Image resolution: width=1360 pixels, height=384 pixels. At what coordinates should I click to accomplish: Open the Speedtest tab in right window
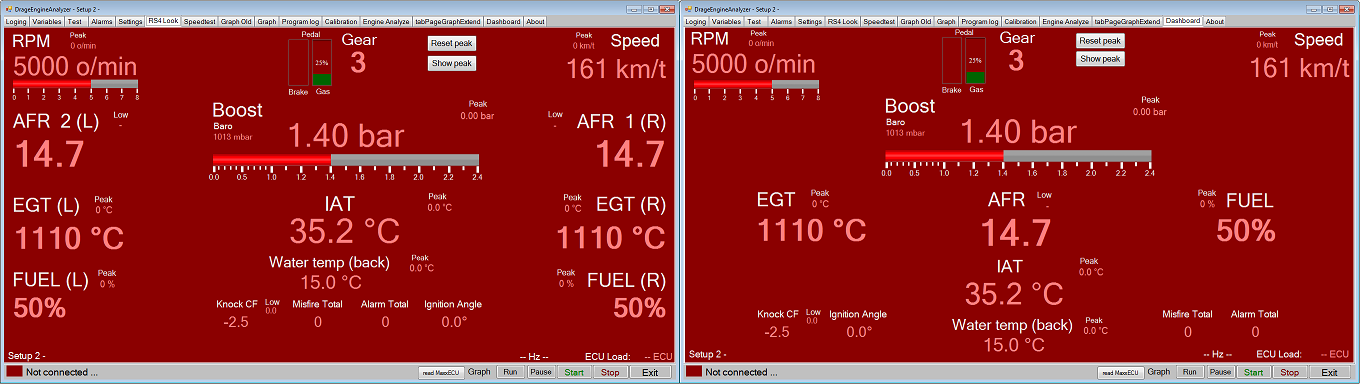[x=879, y=21]
